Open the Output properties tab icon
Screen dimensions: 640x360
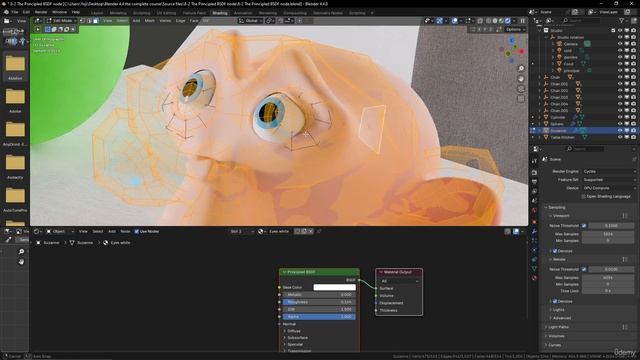pyautogui.click(x=534, y=182)
